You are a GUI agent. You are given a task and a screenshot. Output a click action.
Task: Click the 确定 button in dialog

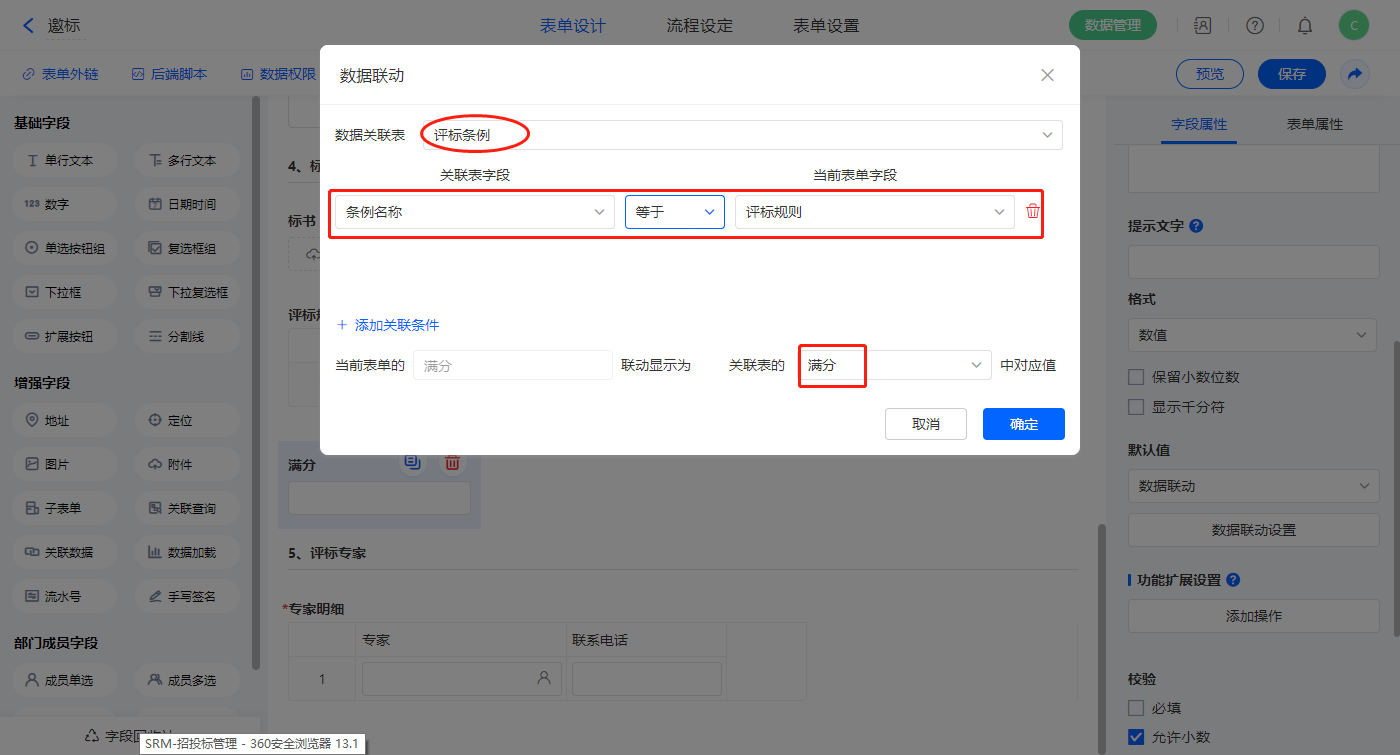(1023, 424)
